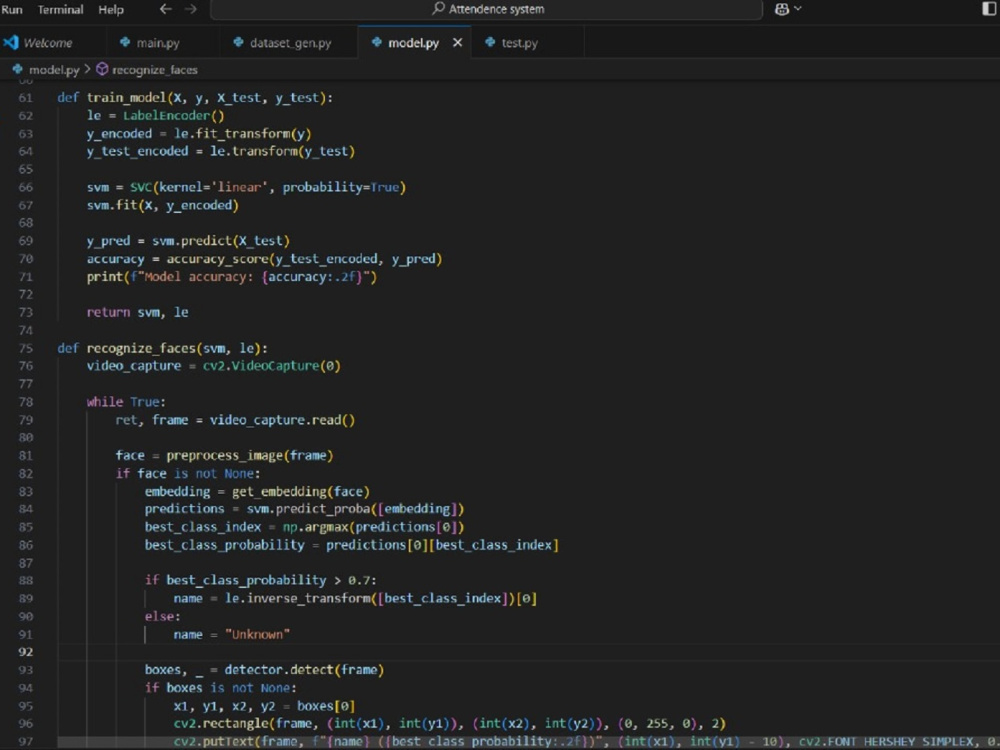Click accuracy_score on line 70

217,259
